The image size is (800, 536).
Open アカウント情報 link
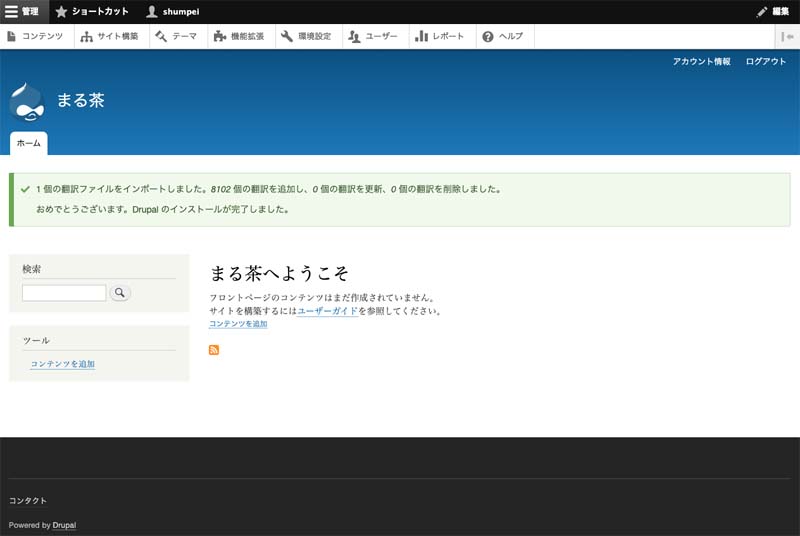[x=702, y=61]
